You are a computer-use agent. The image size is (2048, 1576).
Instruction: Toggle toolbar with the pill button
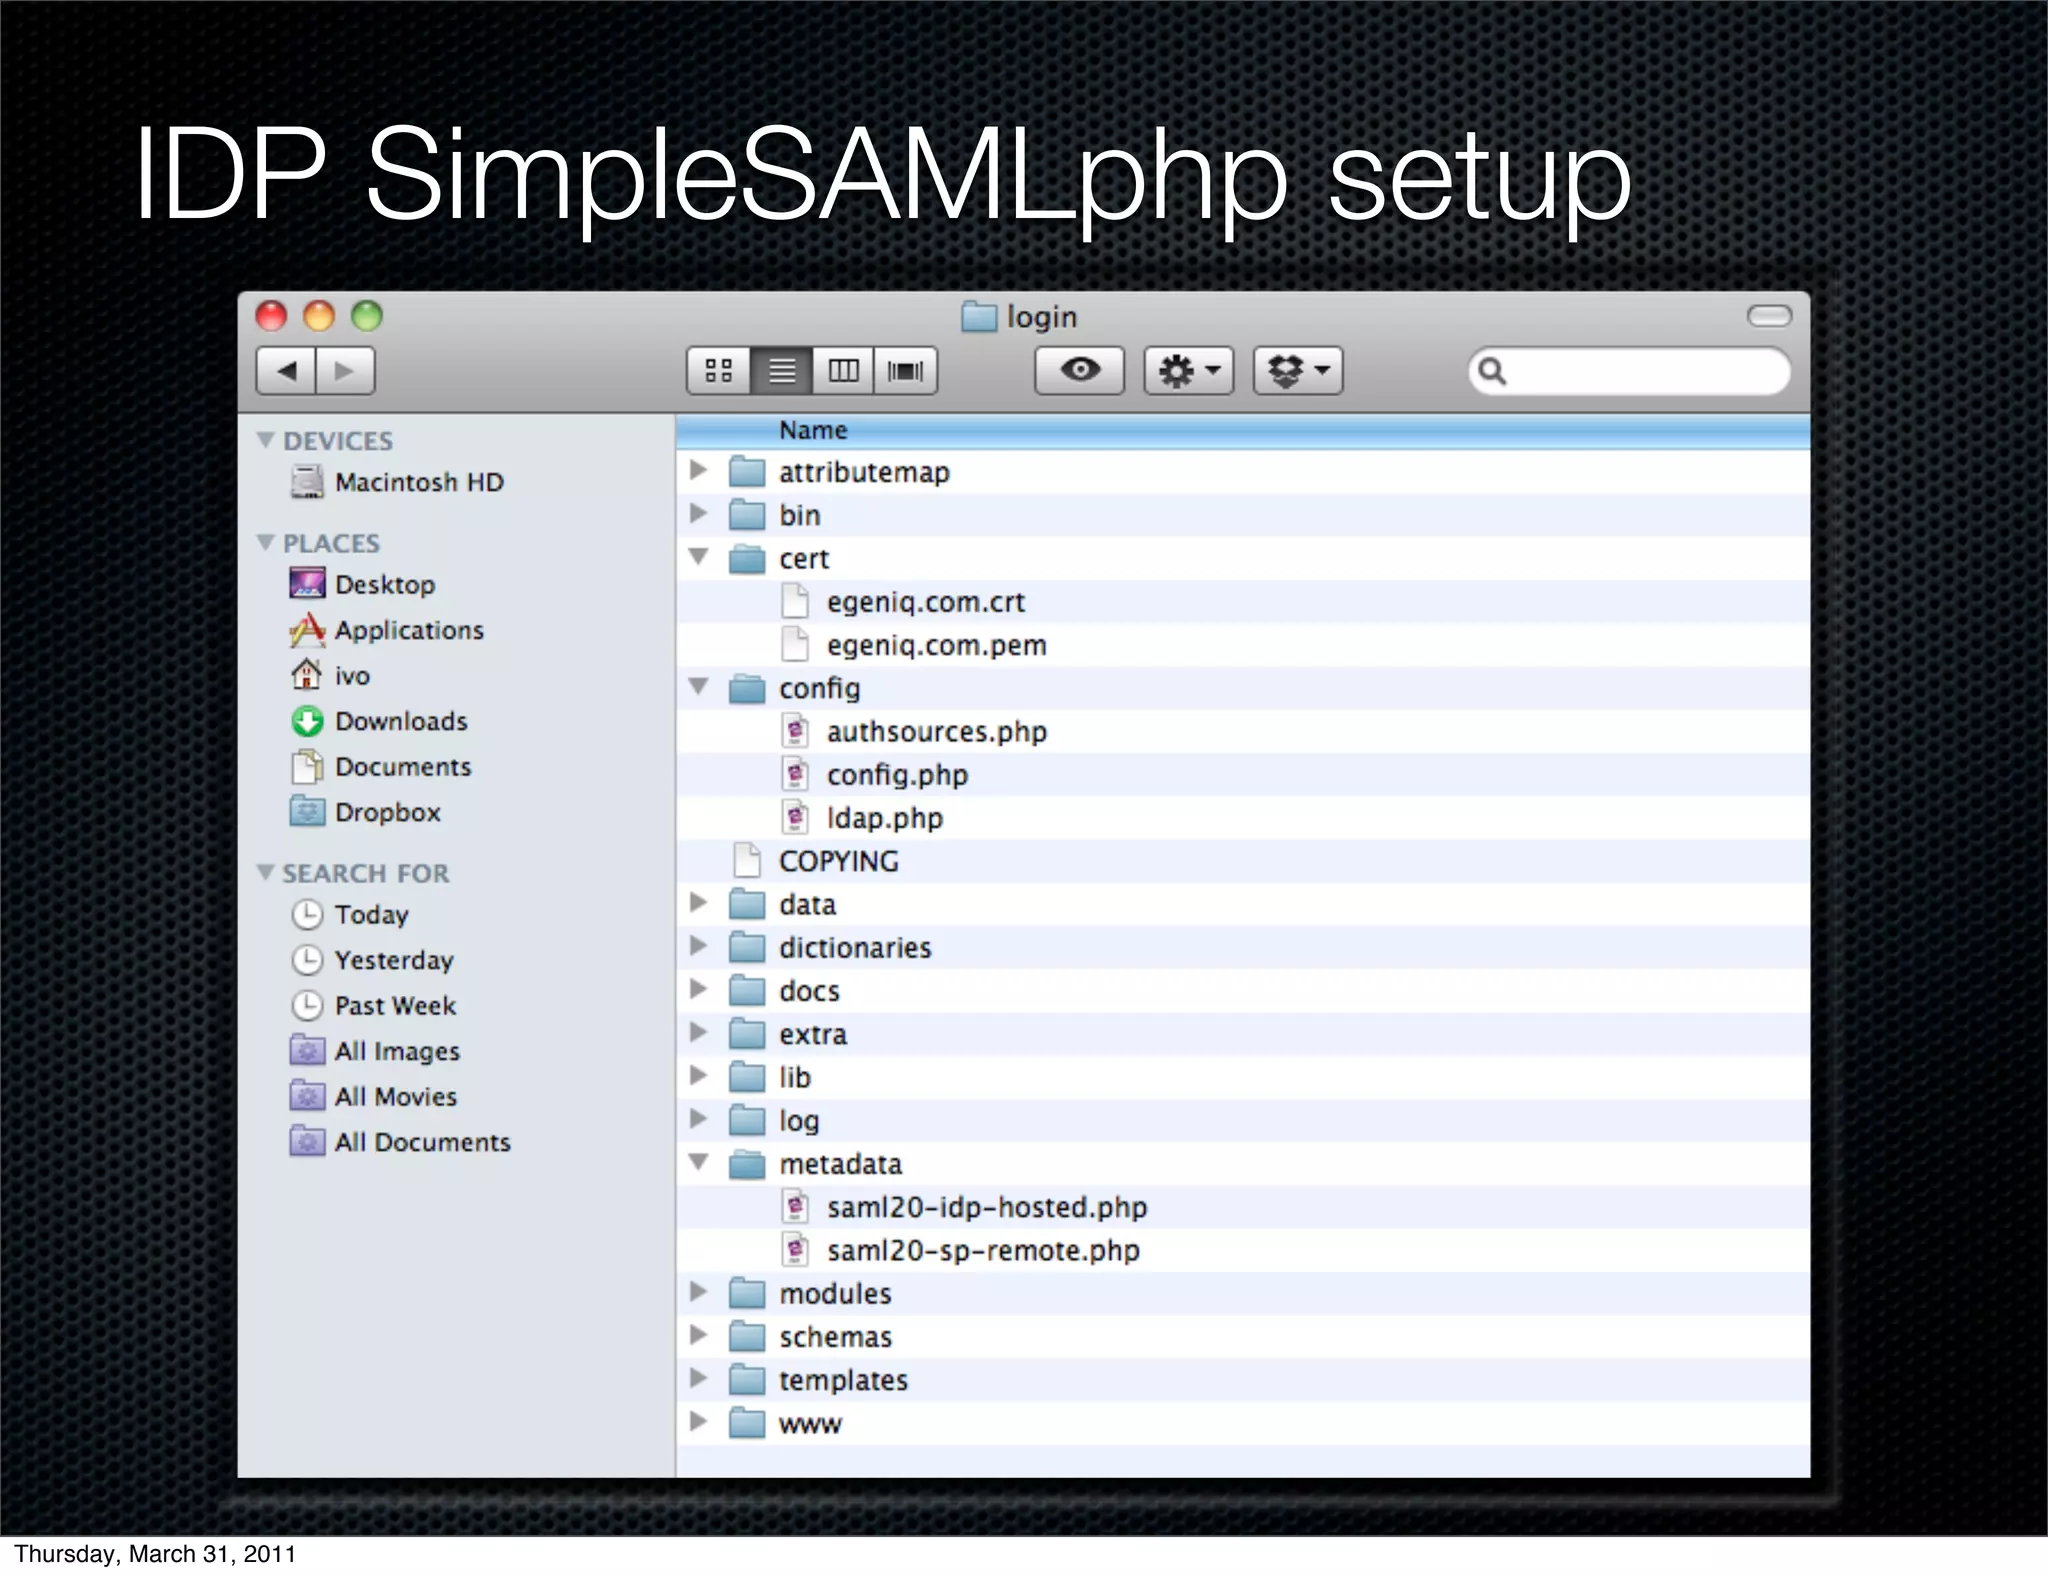point(1769,316)
